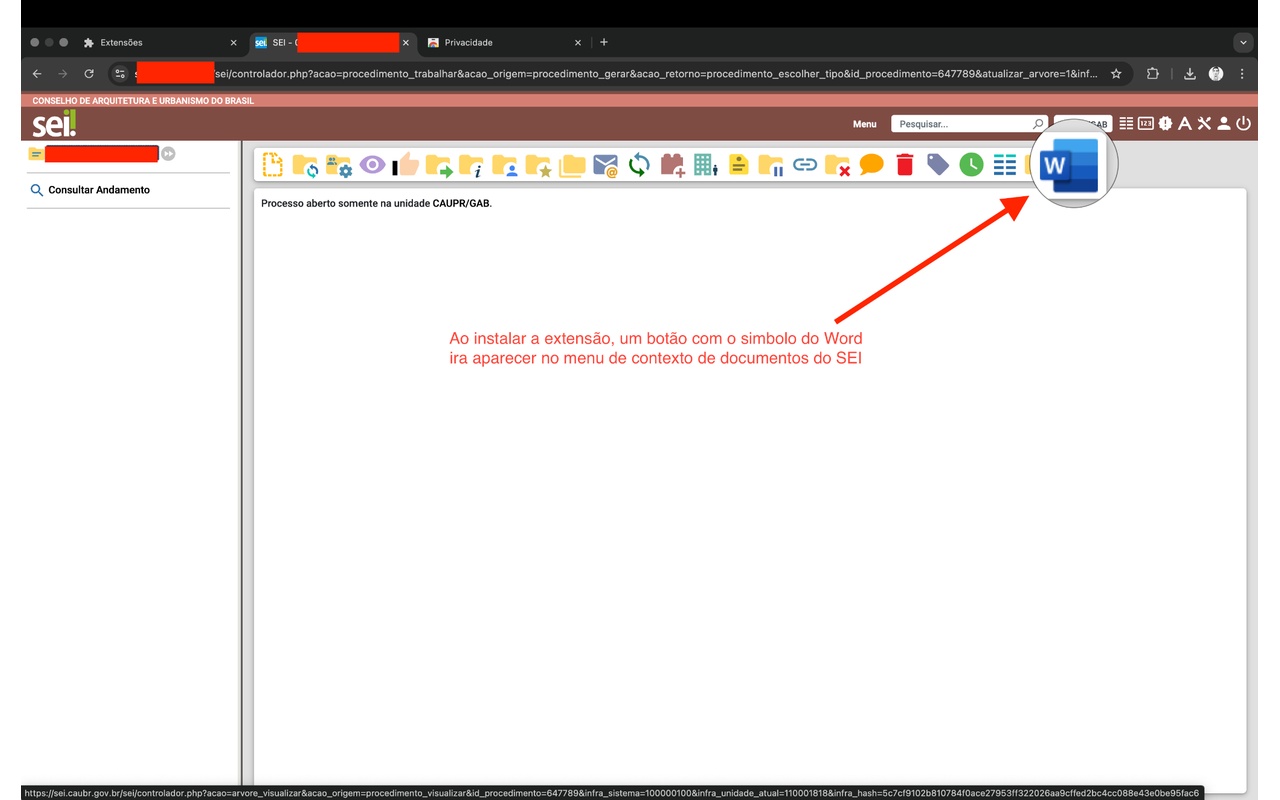Click the user profile person icon in header
Screen dimensions: 1280x800
pos(1223,124)
